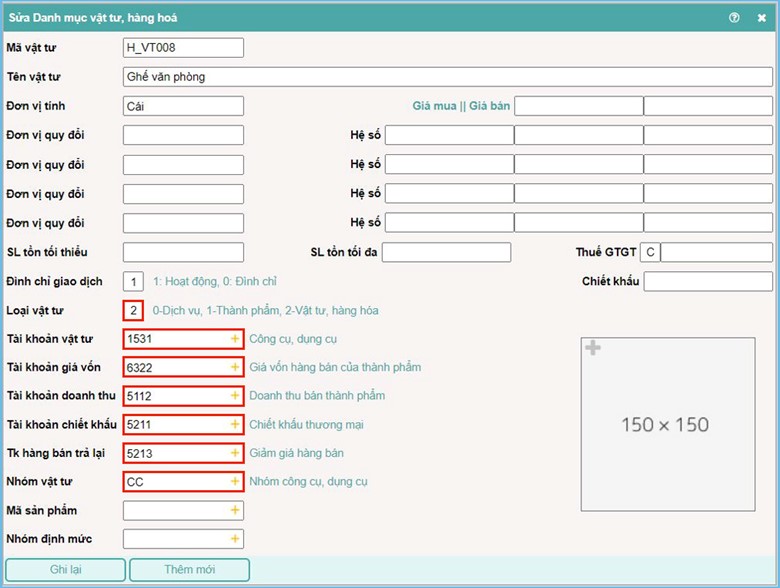
Task: Click the Thêm mới button
Action: click(189, 570)
